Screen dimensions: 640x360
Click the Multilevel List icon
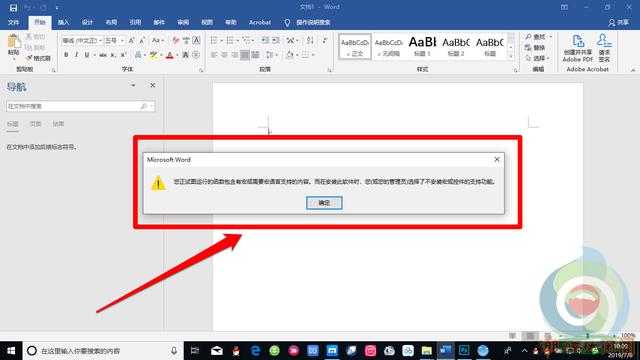[246, 40]
